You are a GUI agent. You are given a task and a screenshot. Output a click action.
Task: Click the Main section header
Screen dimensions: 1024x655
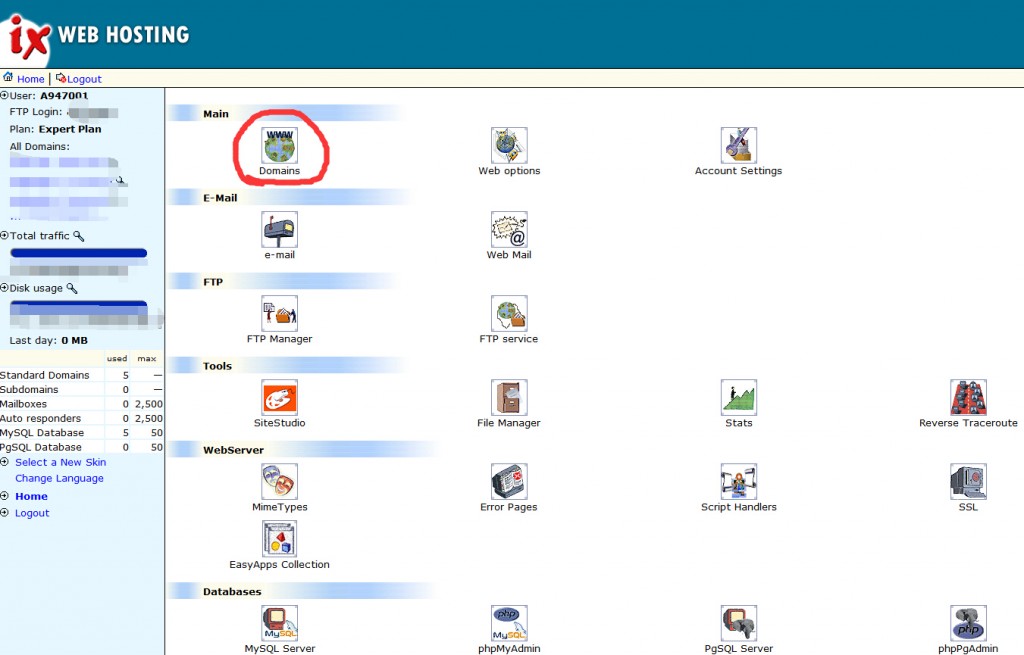(216, 114)
